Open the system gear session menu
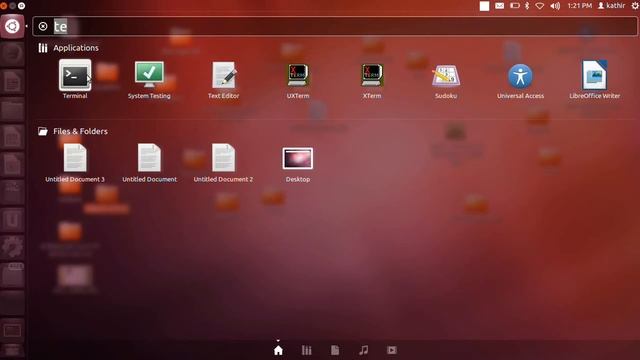This screenshot has width=640, height=360. 635,6
